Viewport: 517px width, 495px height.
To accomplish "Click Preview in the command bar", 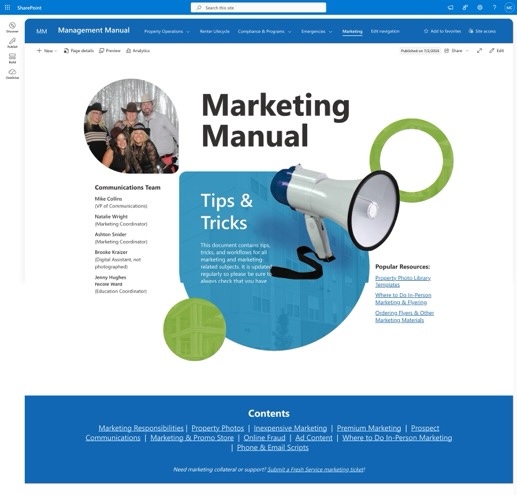I will click(x=110, y=51).
